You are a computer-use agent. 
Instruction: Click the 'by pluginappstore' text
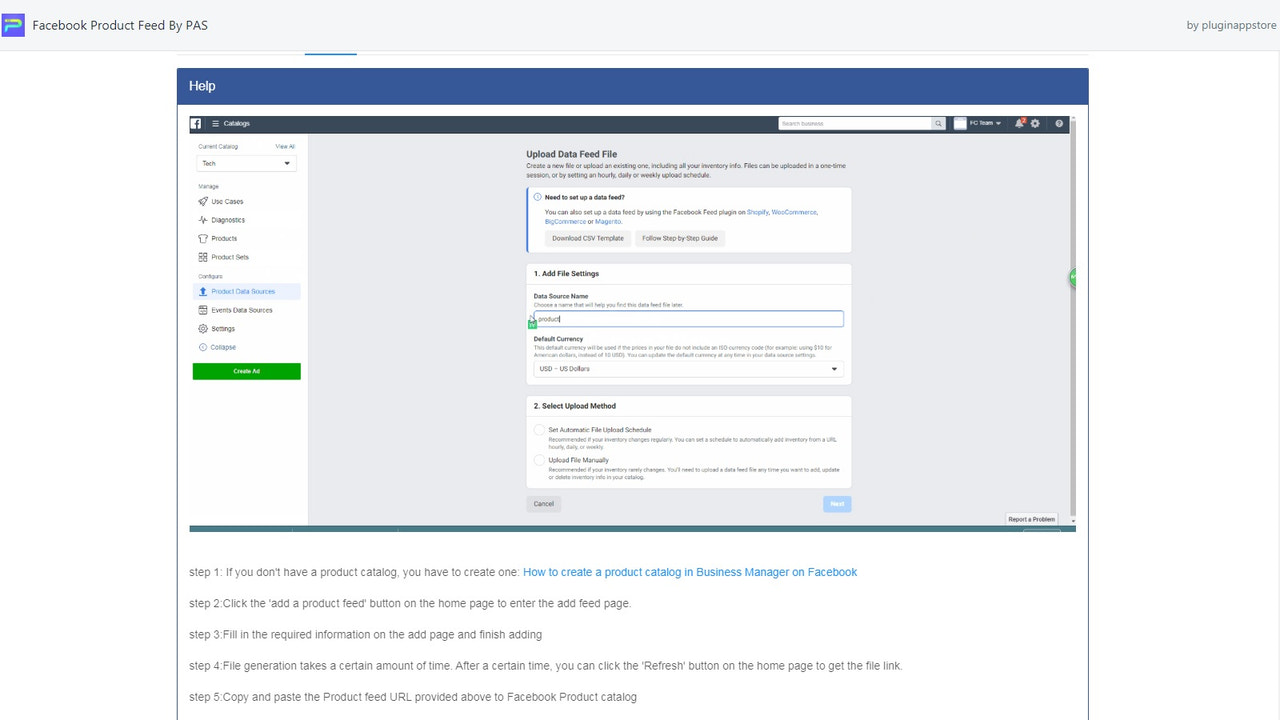click(1231, 25)
